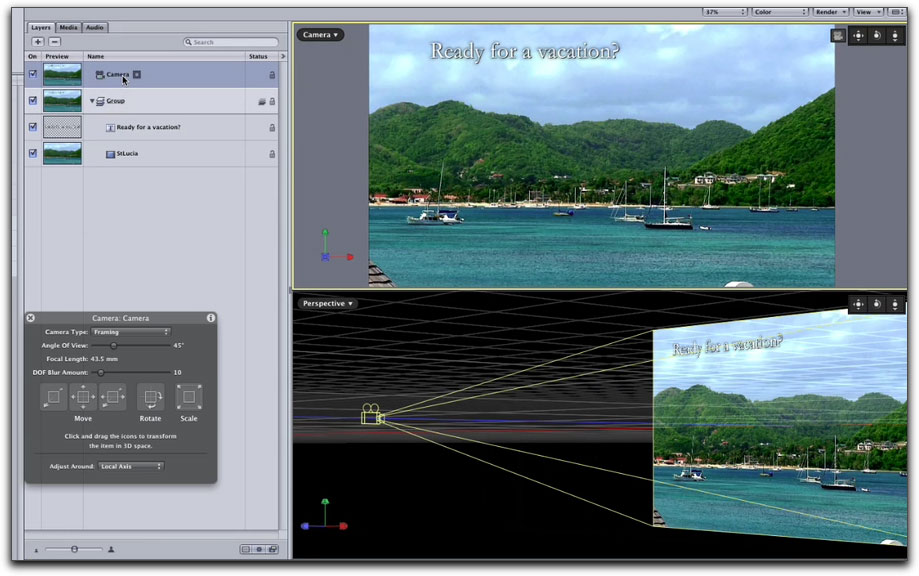The image size is (919, 576).
Task: Click the Remove layer minus button
Action: [x=55, y=42]
